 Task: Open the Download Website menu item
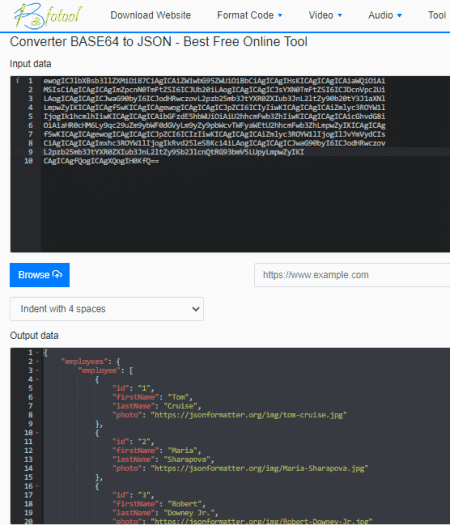[x=151, y=15]
